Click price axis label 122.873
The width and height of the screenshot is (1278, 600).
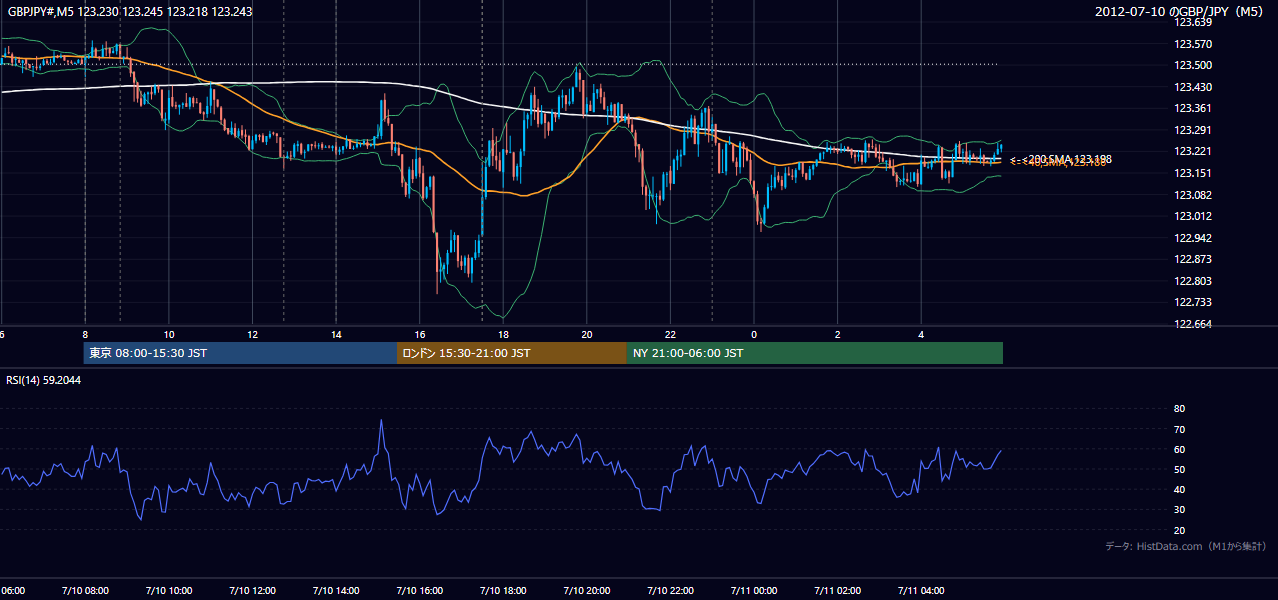pos(1193,259)
